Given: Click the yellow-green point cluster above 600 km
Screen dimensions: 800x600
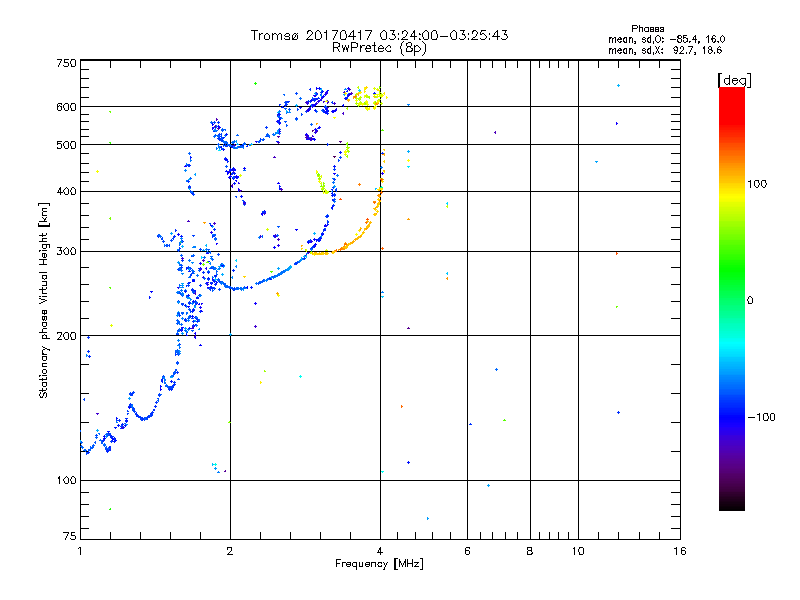Looking at the screenshot, I should pyautogui.click(x=369, y=97).
